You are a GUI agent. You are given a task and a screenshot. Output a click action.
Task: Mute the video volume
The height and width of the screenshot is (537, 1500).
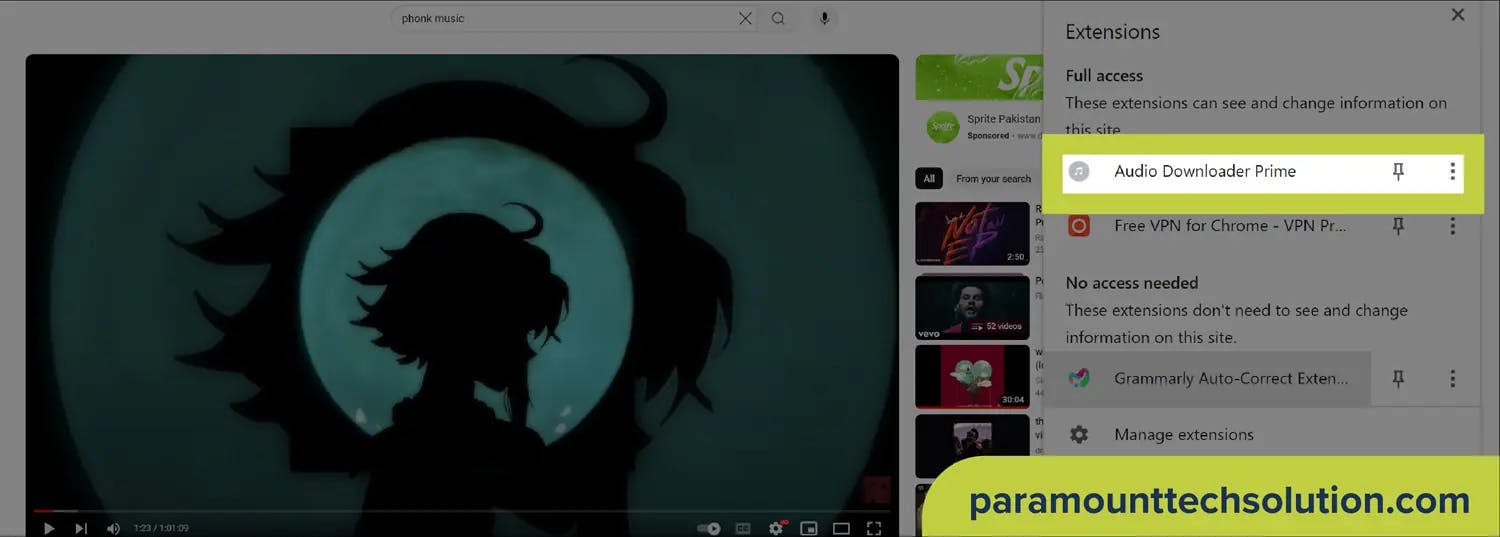pyautogui.click(x=113, y=528)
